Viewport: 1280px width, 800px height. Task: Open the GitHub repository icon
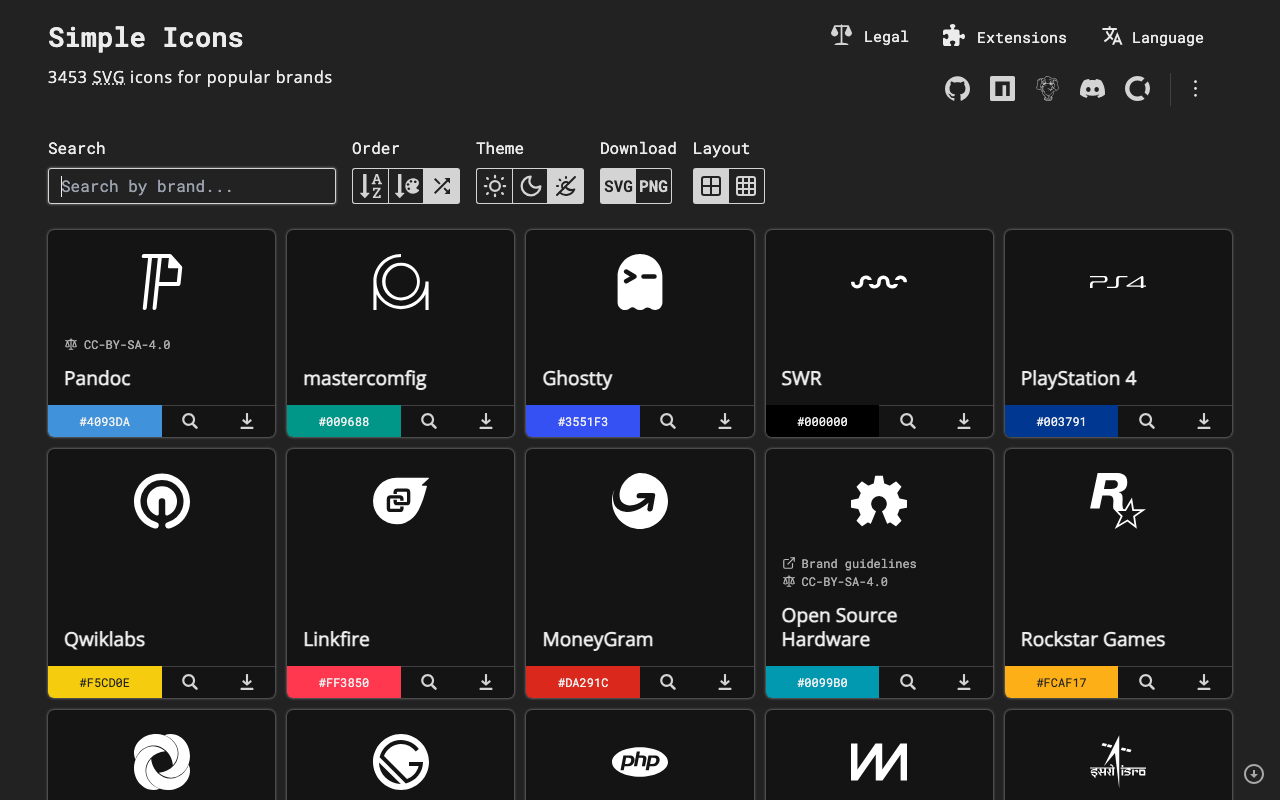957,89
